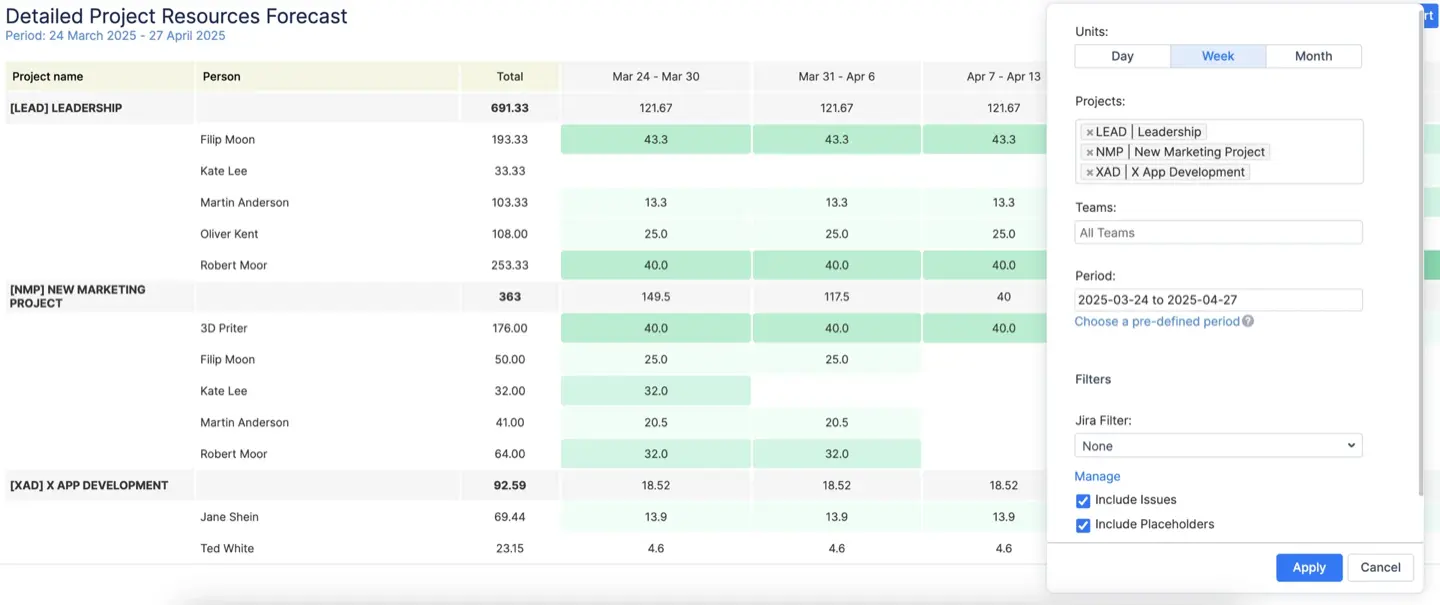Remove the XAD | X App Development tag
The image size is (1440, 605).
coord(1089,171)
